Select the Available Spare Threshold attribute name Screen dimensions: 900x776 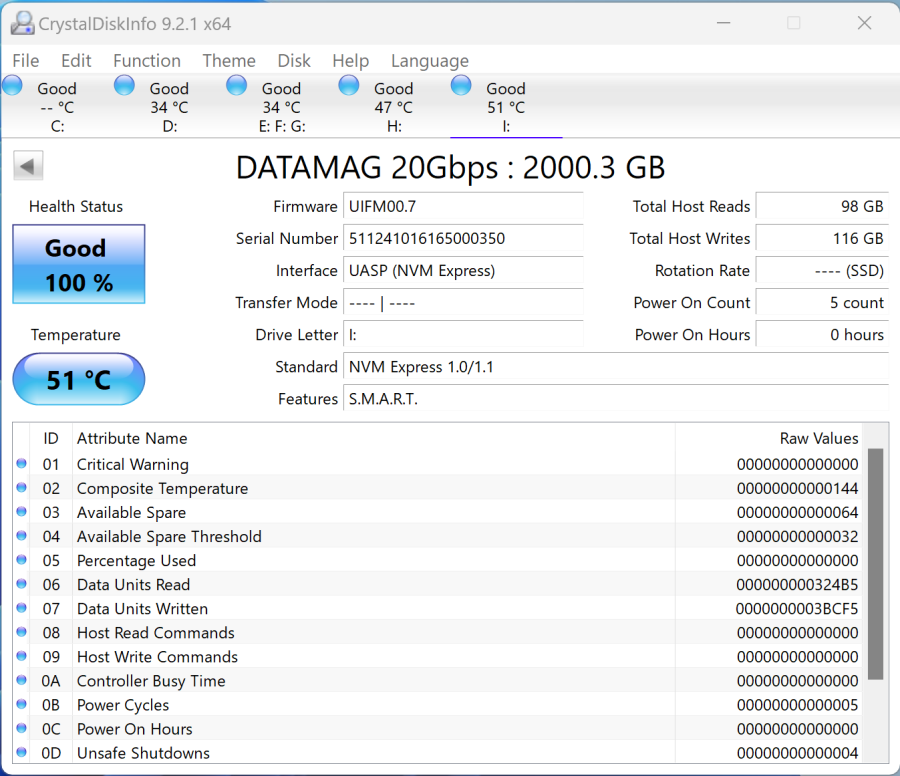(x=169, y=537)
